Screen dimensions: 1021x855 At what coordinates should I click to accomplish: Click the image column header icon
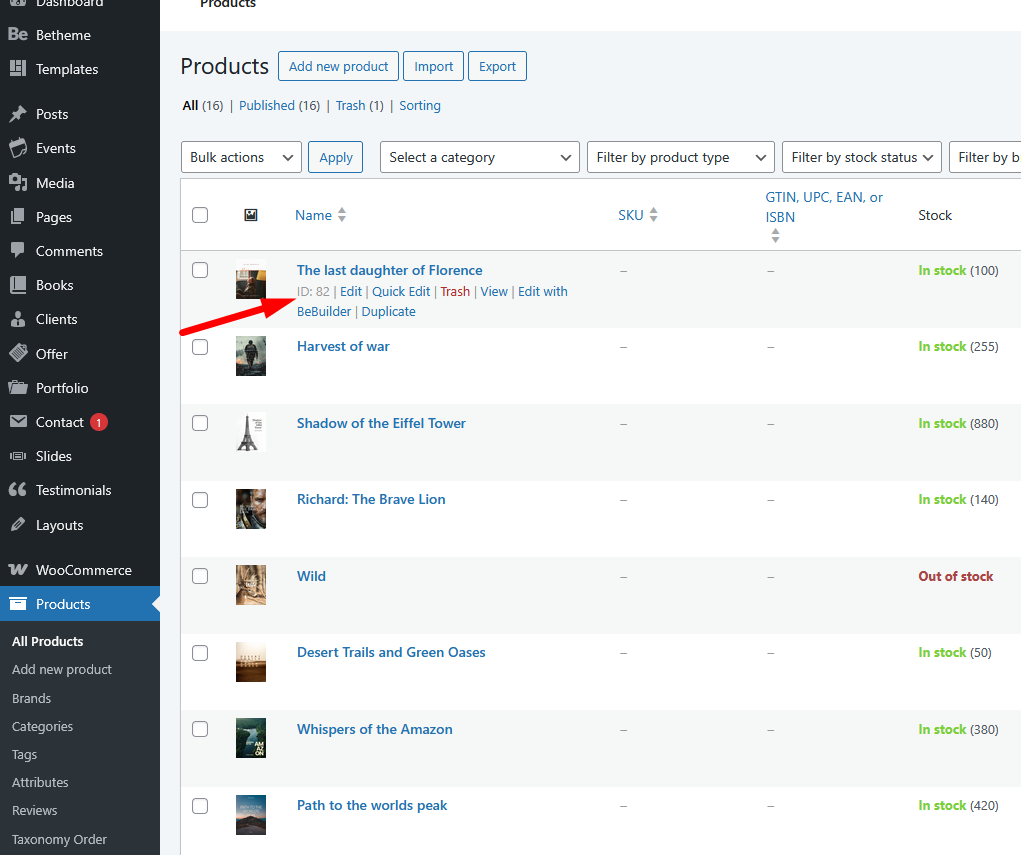pyautogui.click(x=251, y=215)
